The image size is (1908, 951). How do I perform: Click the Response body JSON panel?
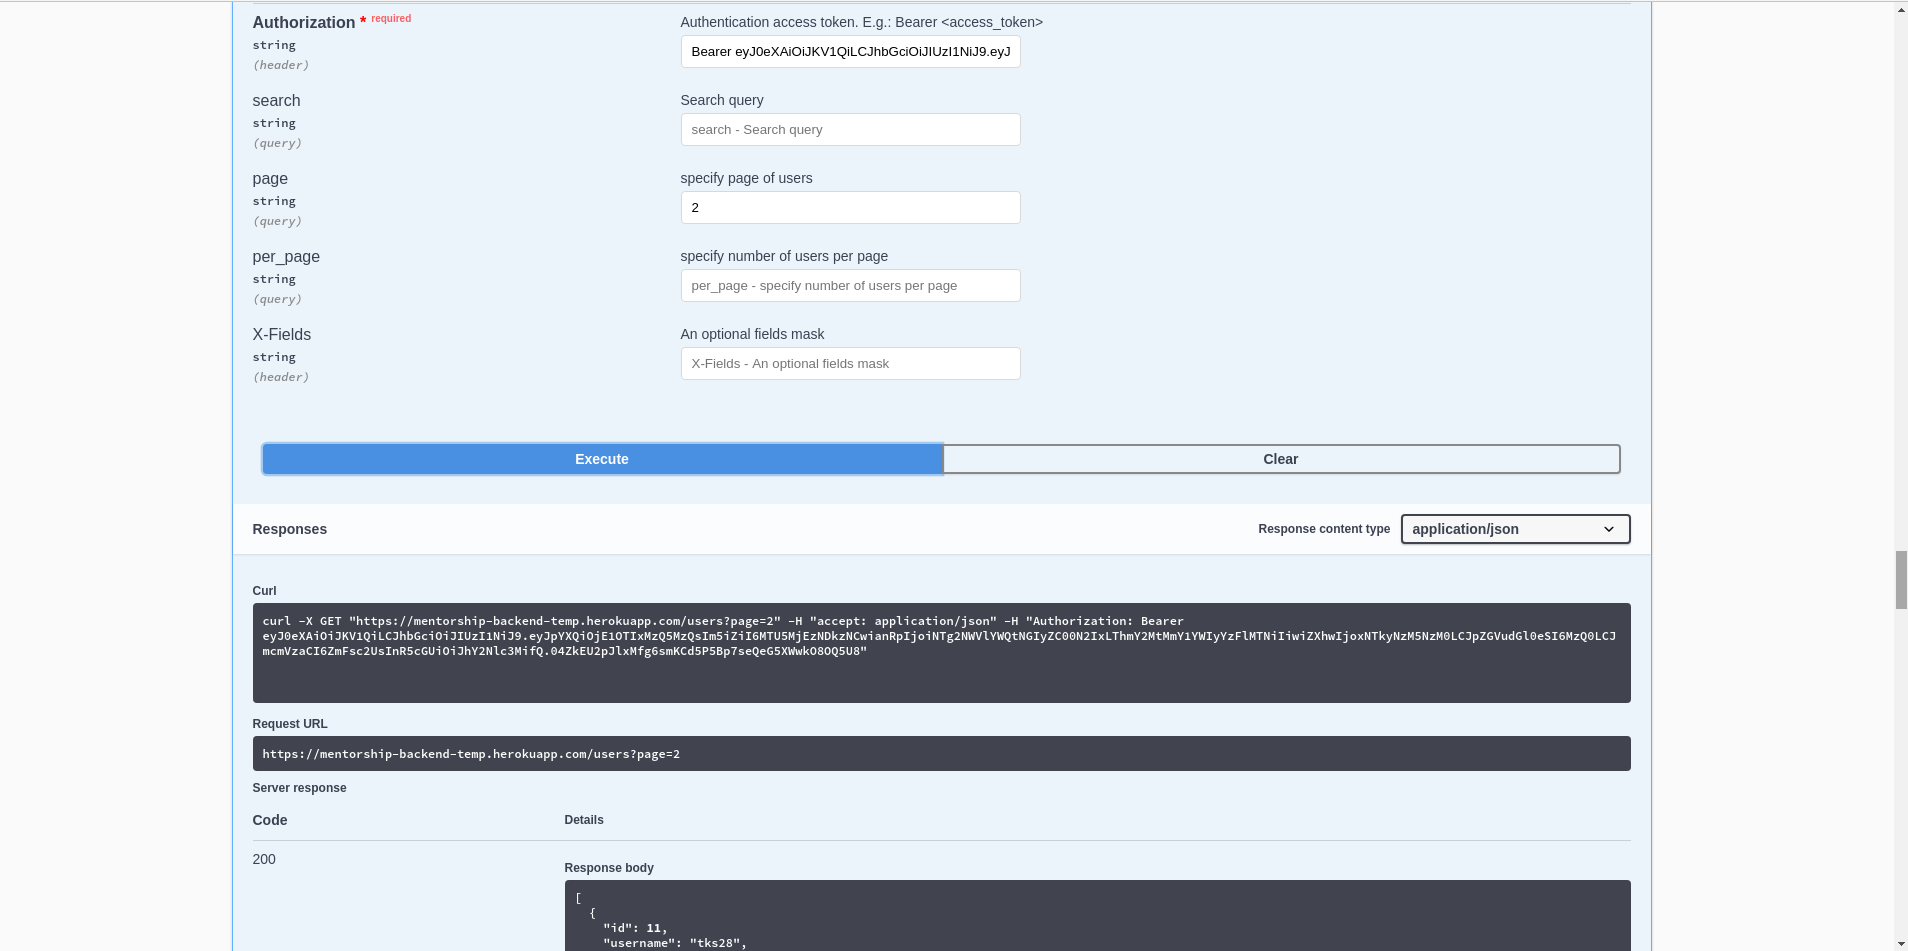pyautogui.click(x=1097, y=915)
